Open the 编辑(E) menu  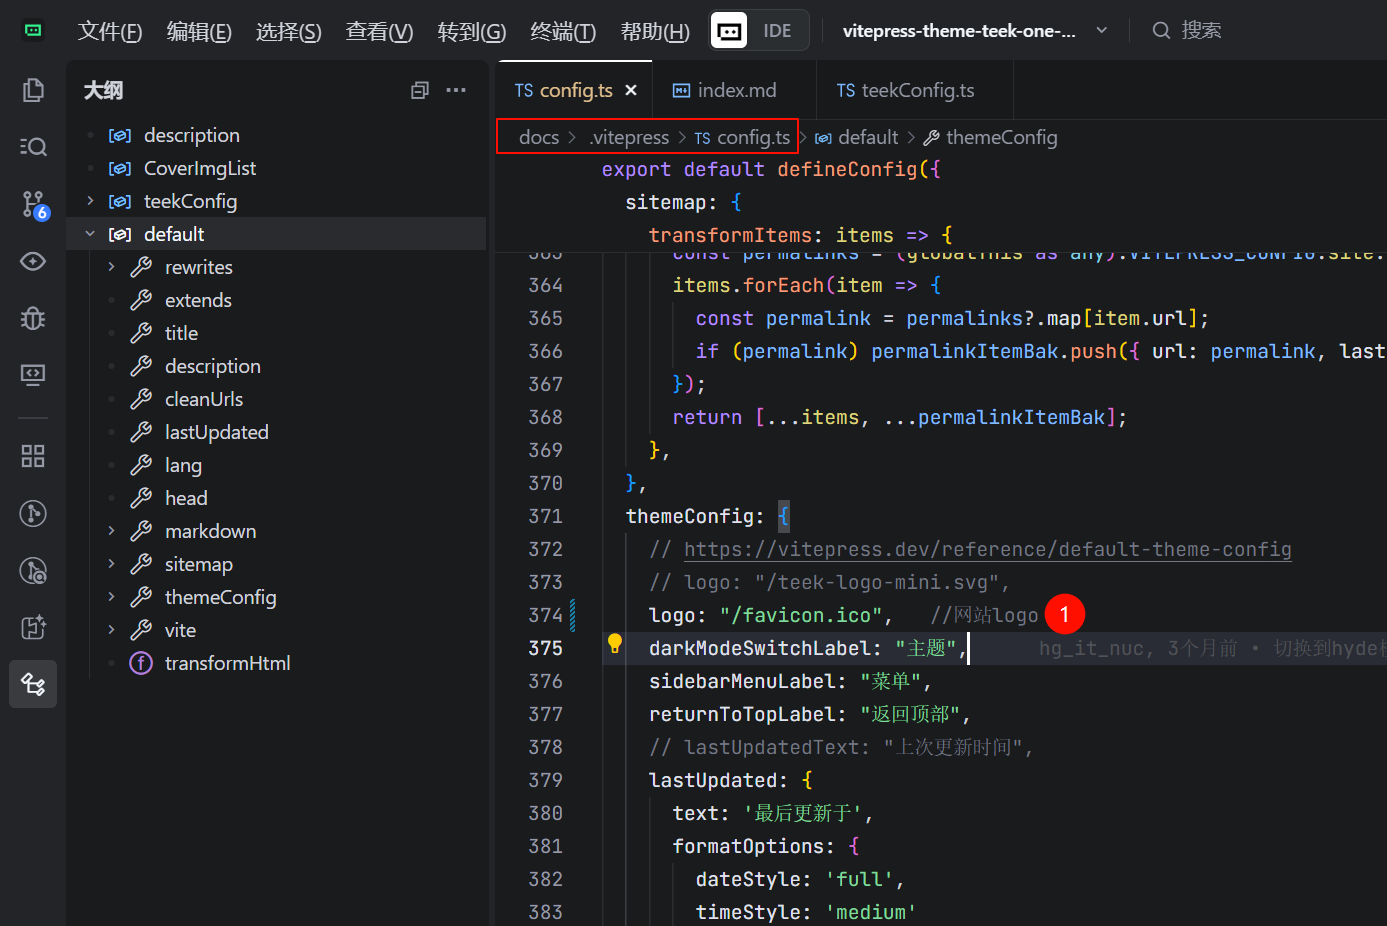pos(199,31)
